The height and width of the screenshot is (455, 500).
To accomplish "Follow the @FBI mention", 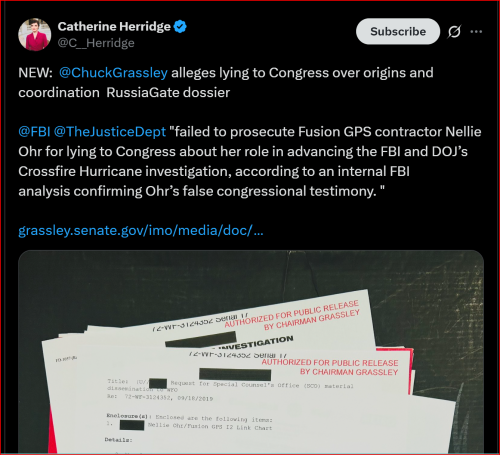I will pos(34,132).
